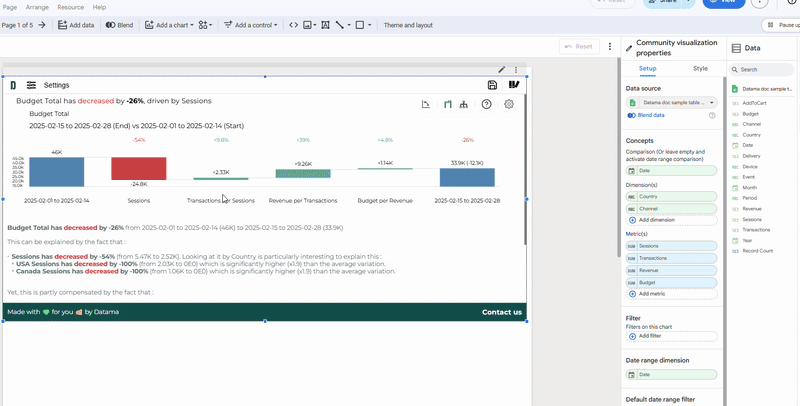This screenshot has height=406, width=800.
Task: Click Add filter
Action: tap(671, 336)
